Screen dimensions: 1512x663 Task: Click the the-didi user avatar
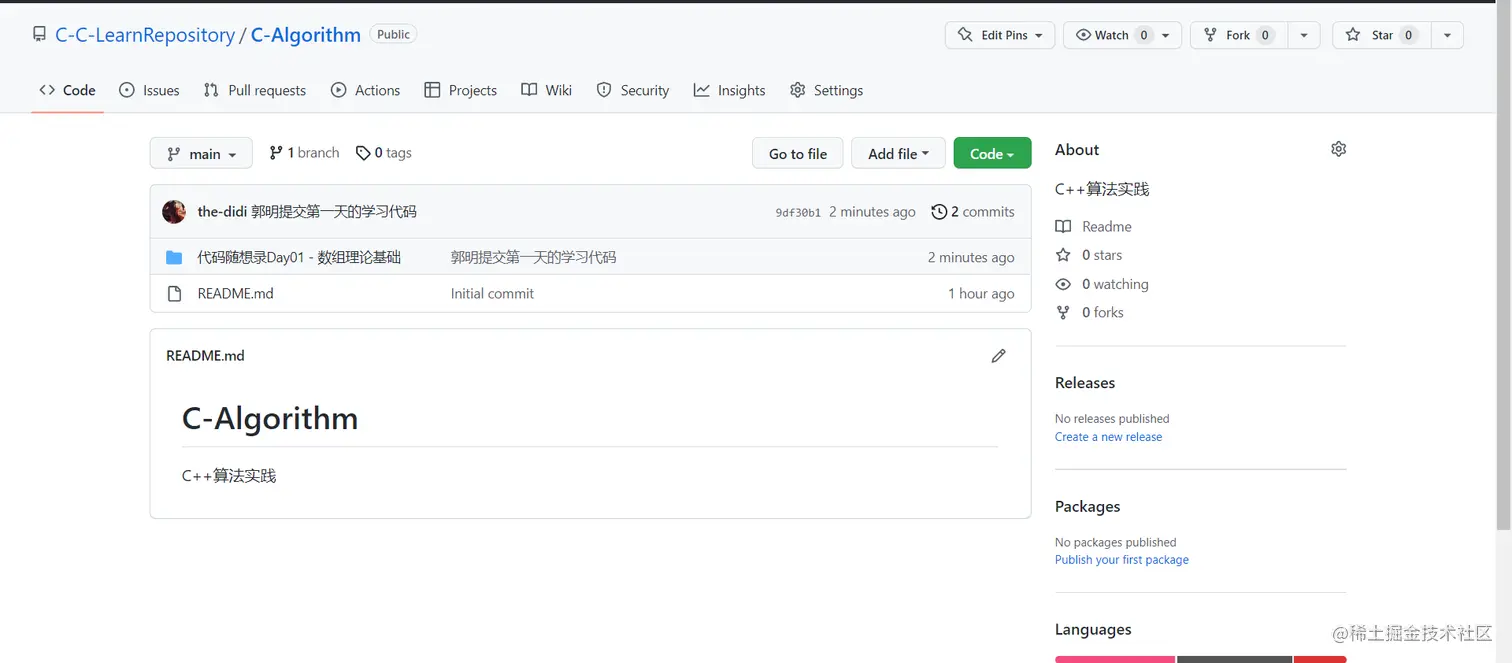click(x=174, y=212)
